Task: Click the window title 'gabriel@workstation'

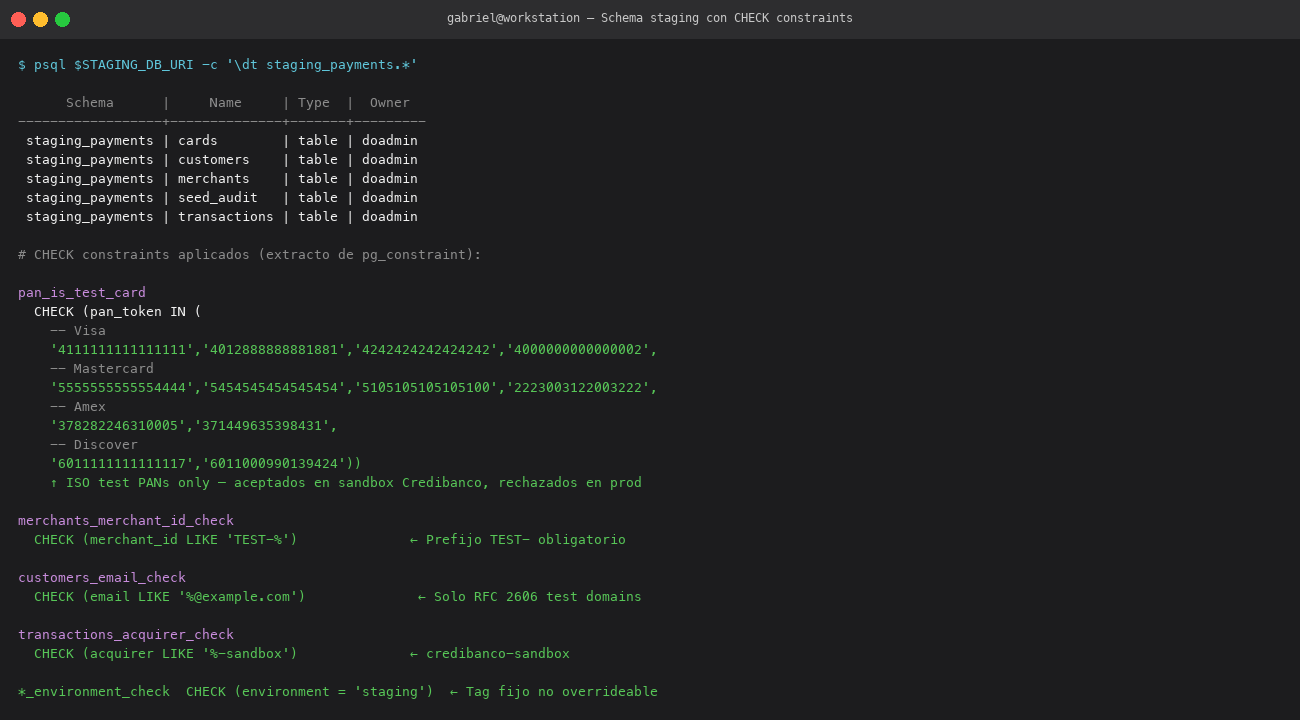Action: click(515, 18)
